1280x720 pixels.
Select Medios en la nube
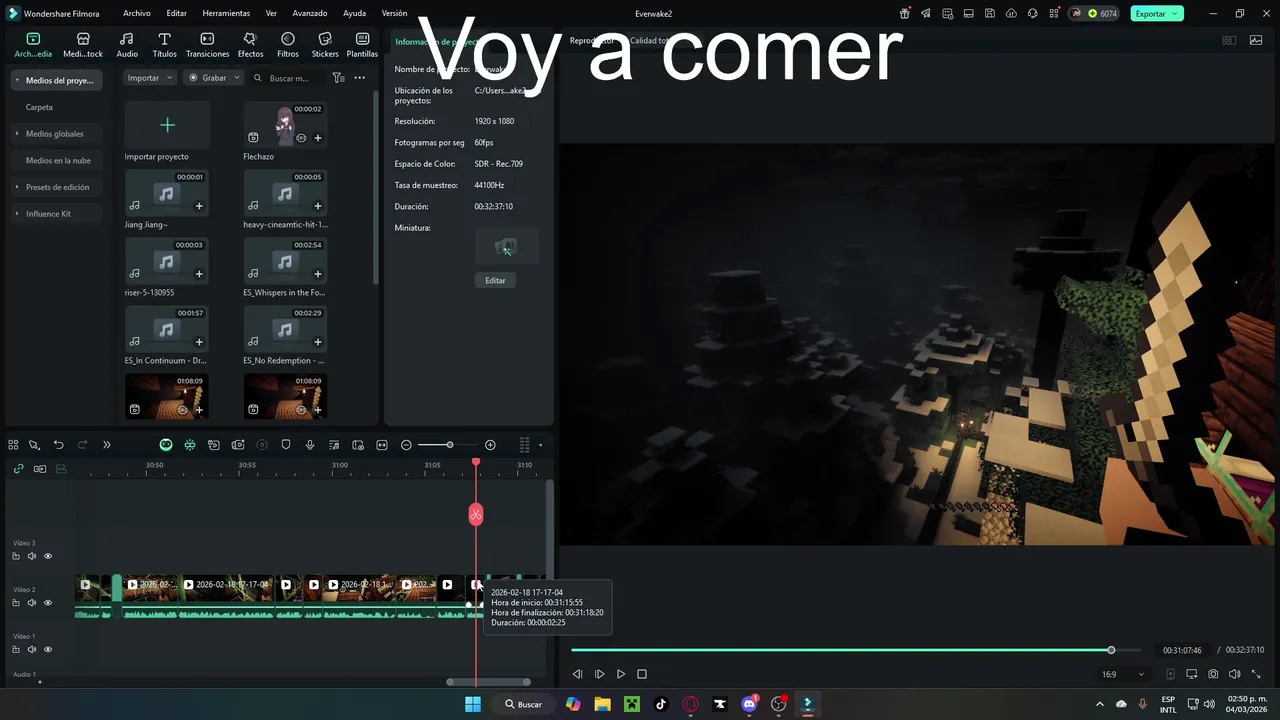pyautogui.click(x=58, y=160)
